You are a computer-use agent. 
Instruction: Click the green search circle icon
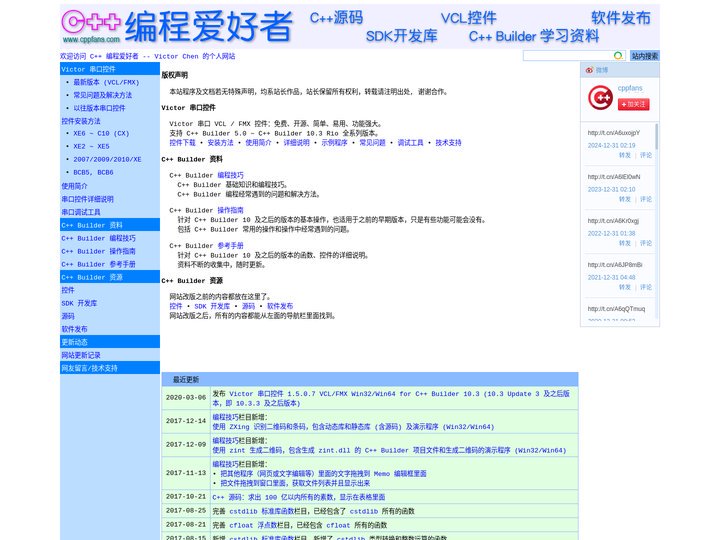coord(618,56)
